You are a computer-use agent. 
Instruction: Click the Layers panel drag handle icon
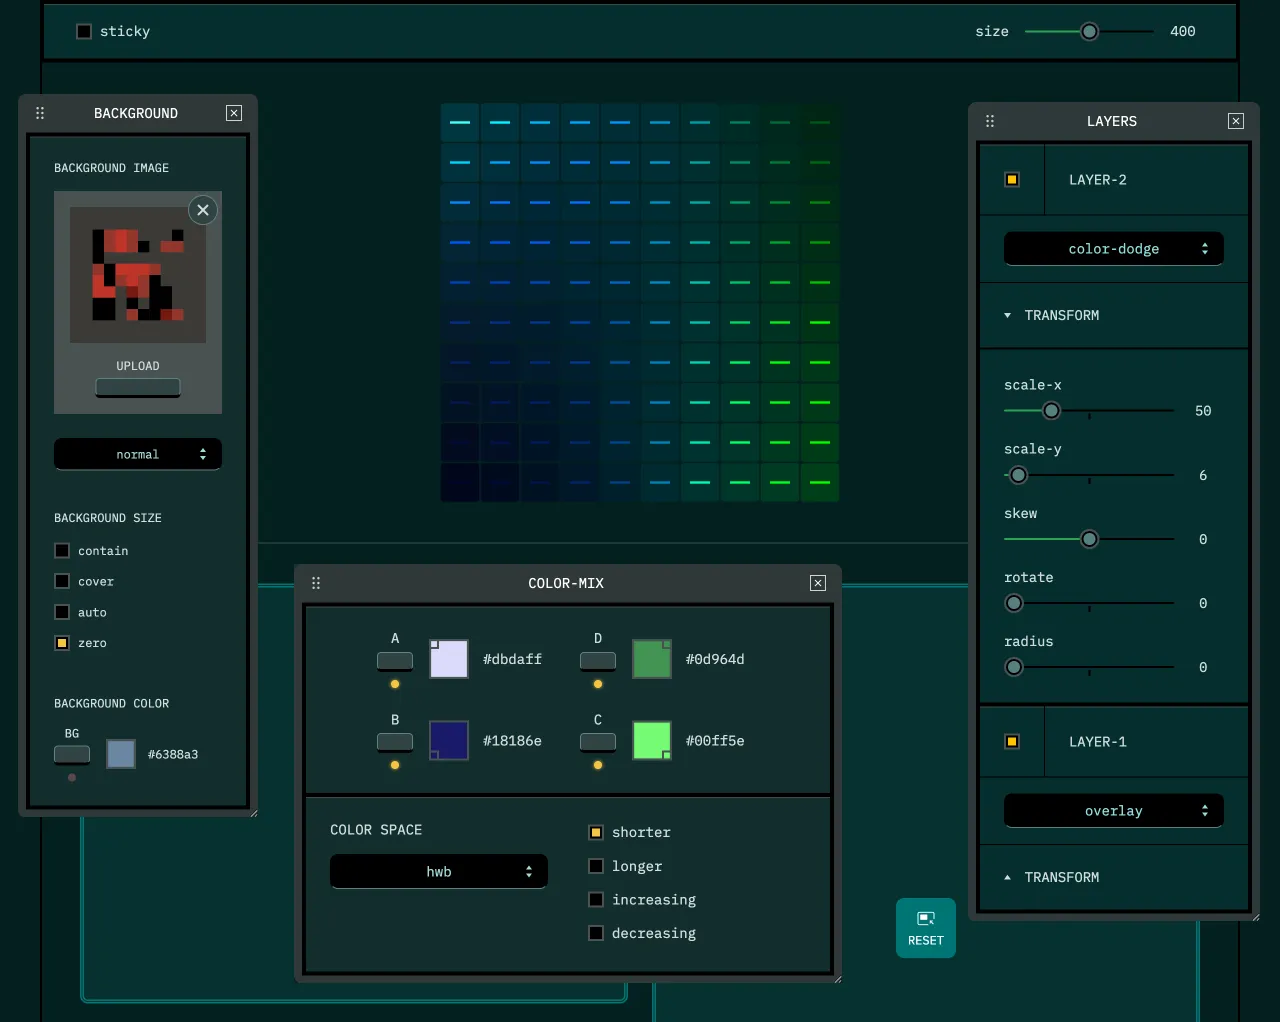(990, 121)
